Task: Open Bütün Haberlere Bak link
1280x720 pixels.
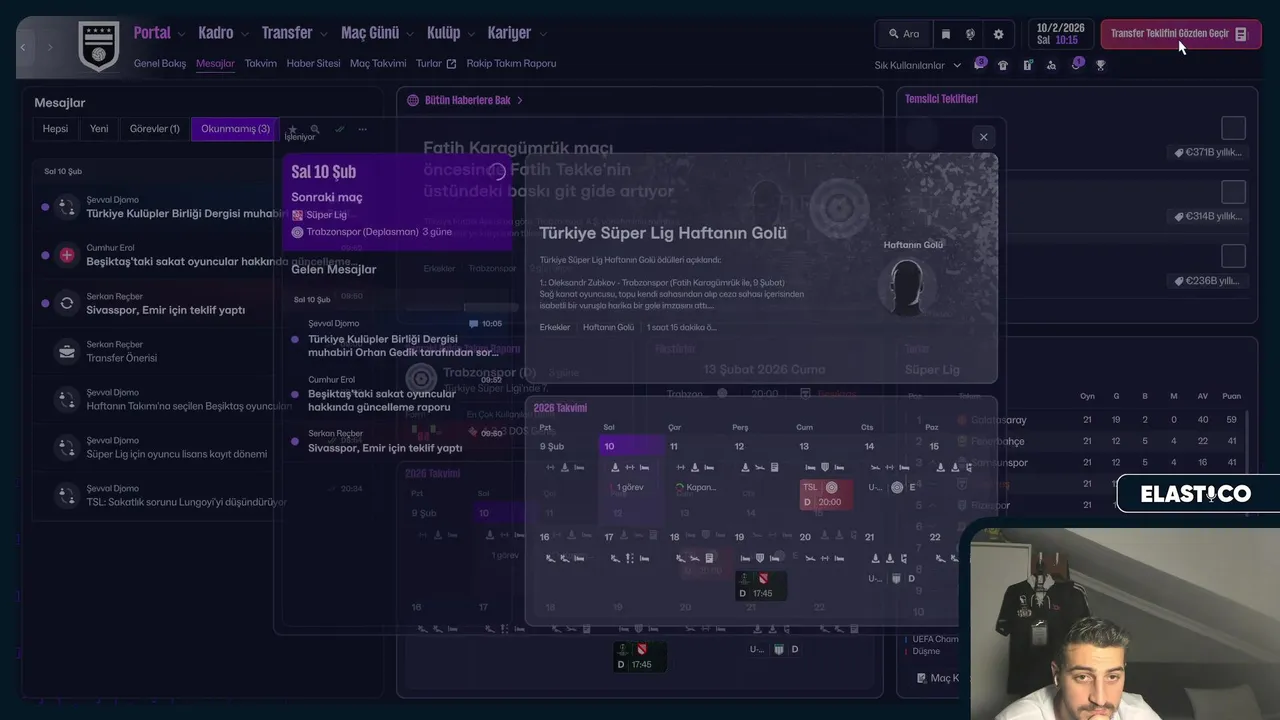Action: click(x=474, y=100)
